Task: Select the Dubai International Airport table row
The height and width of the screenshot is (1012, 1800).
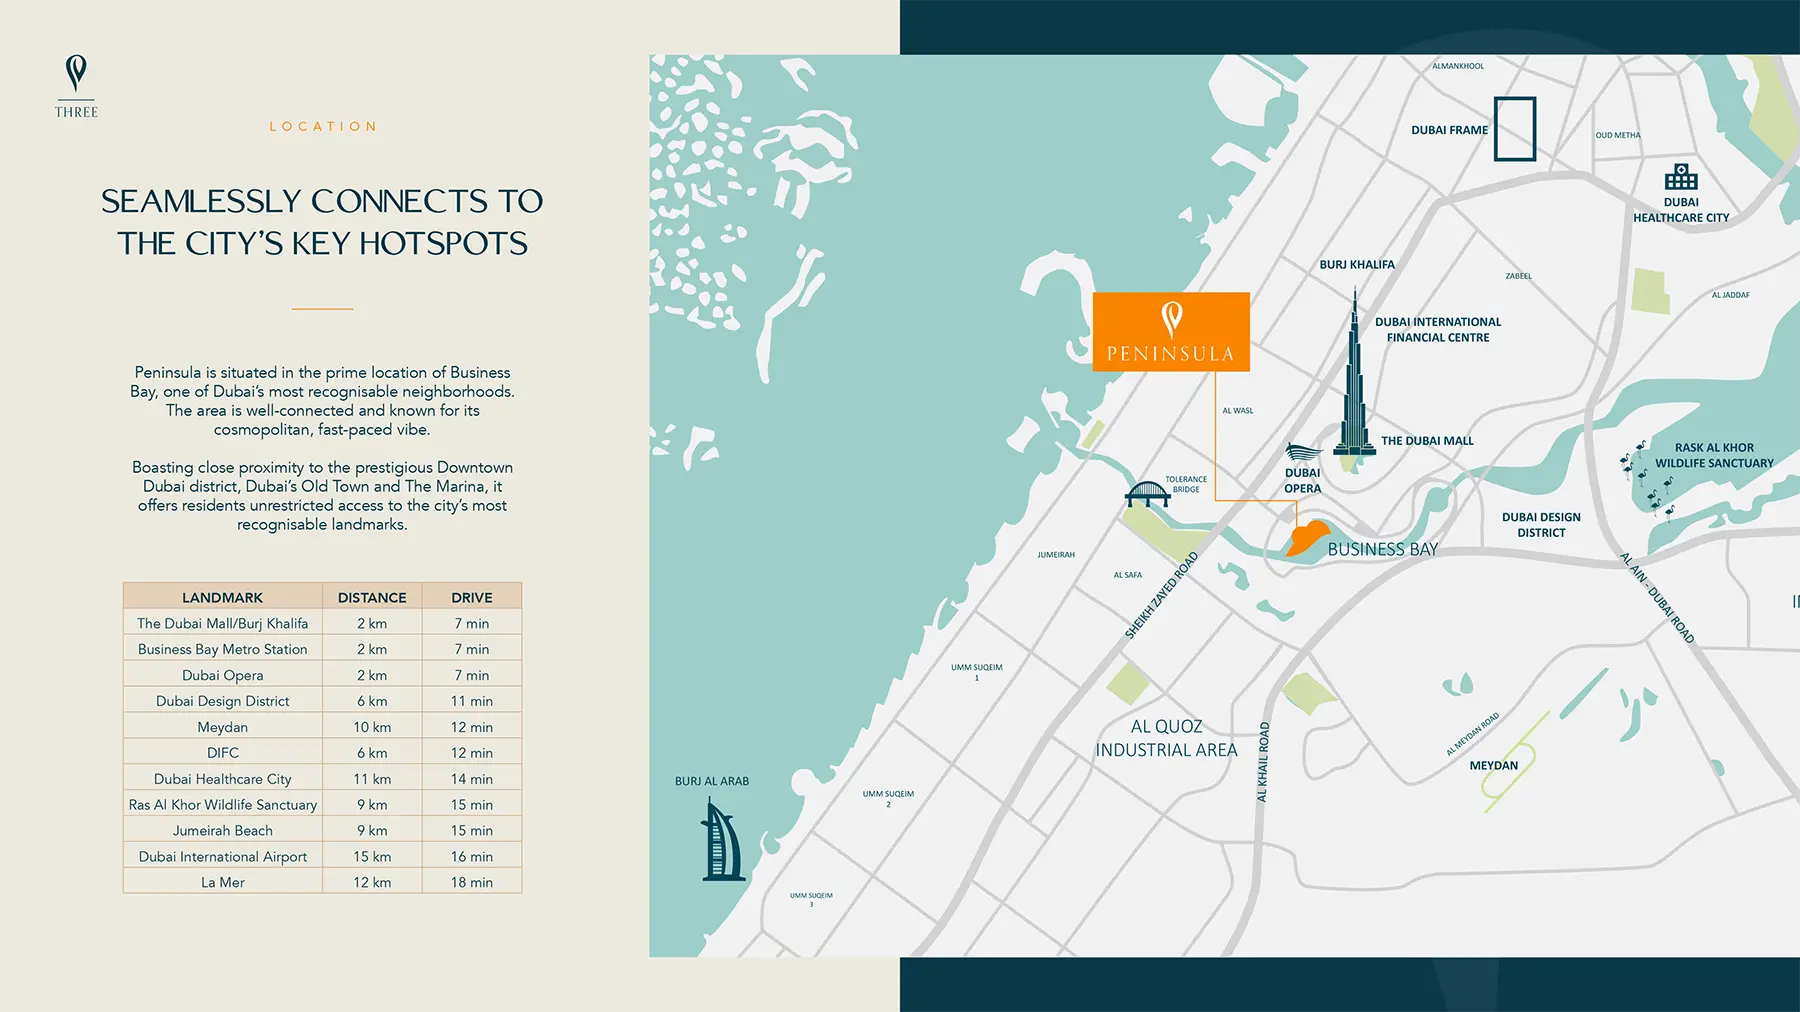Action: point(222,857)
